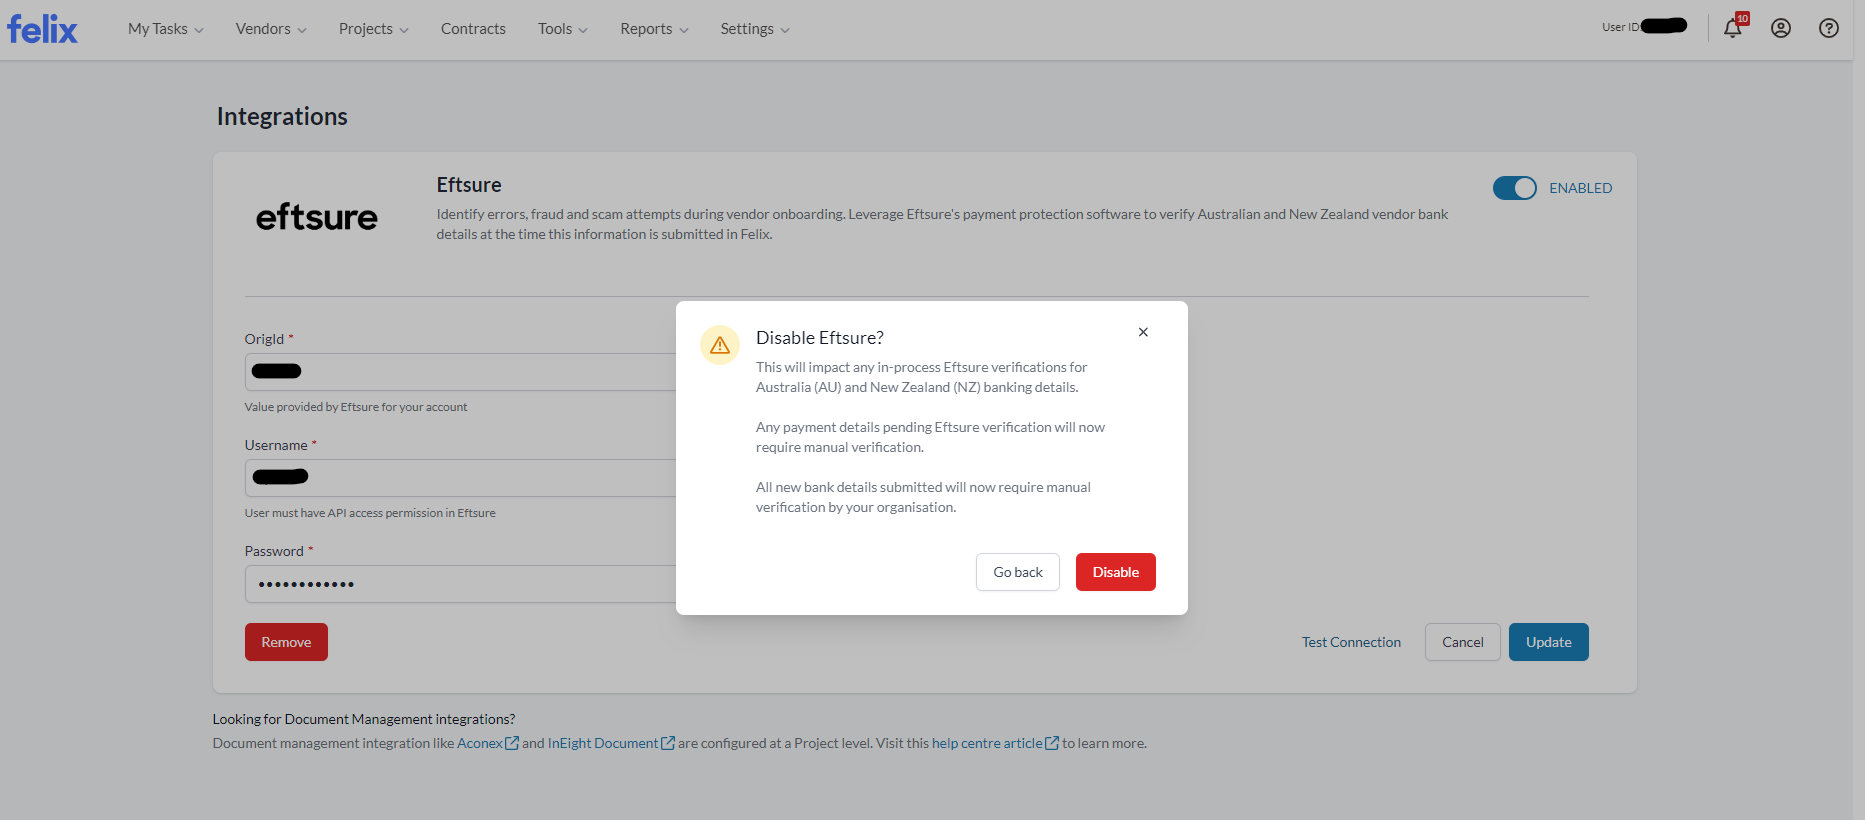Image resolution: width=1865 pixels, height=820 pixels.
Task: Click the Test Connection link
Action: (x=1351, y=642)
